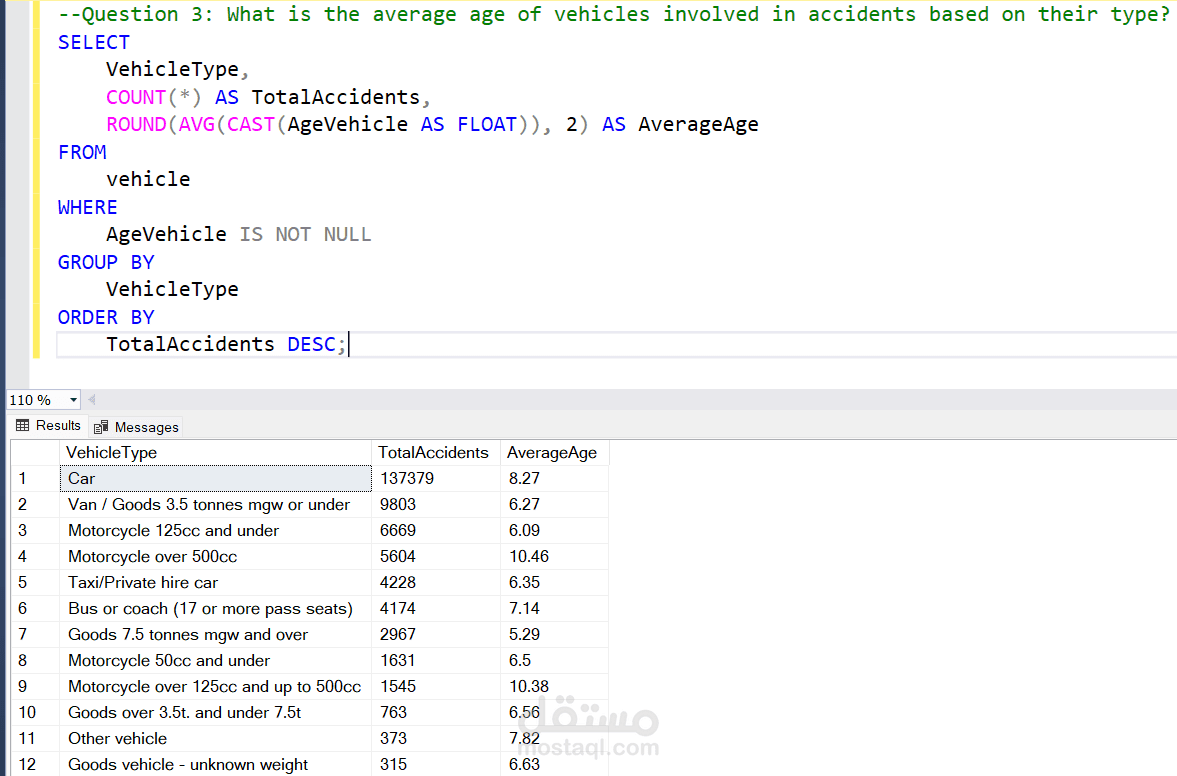
Task: Click the Question 3 comment line
Action: click(613, 14)
